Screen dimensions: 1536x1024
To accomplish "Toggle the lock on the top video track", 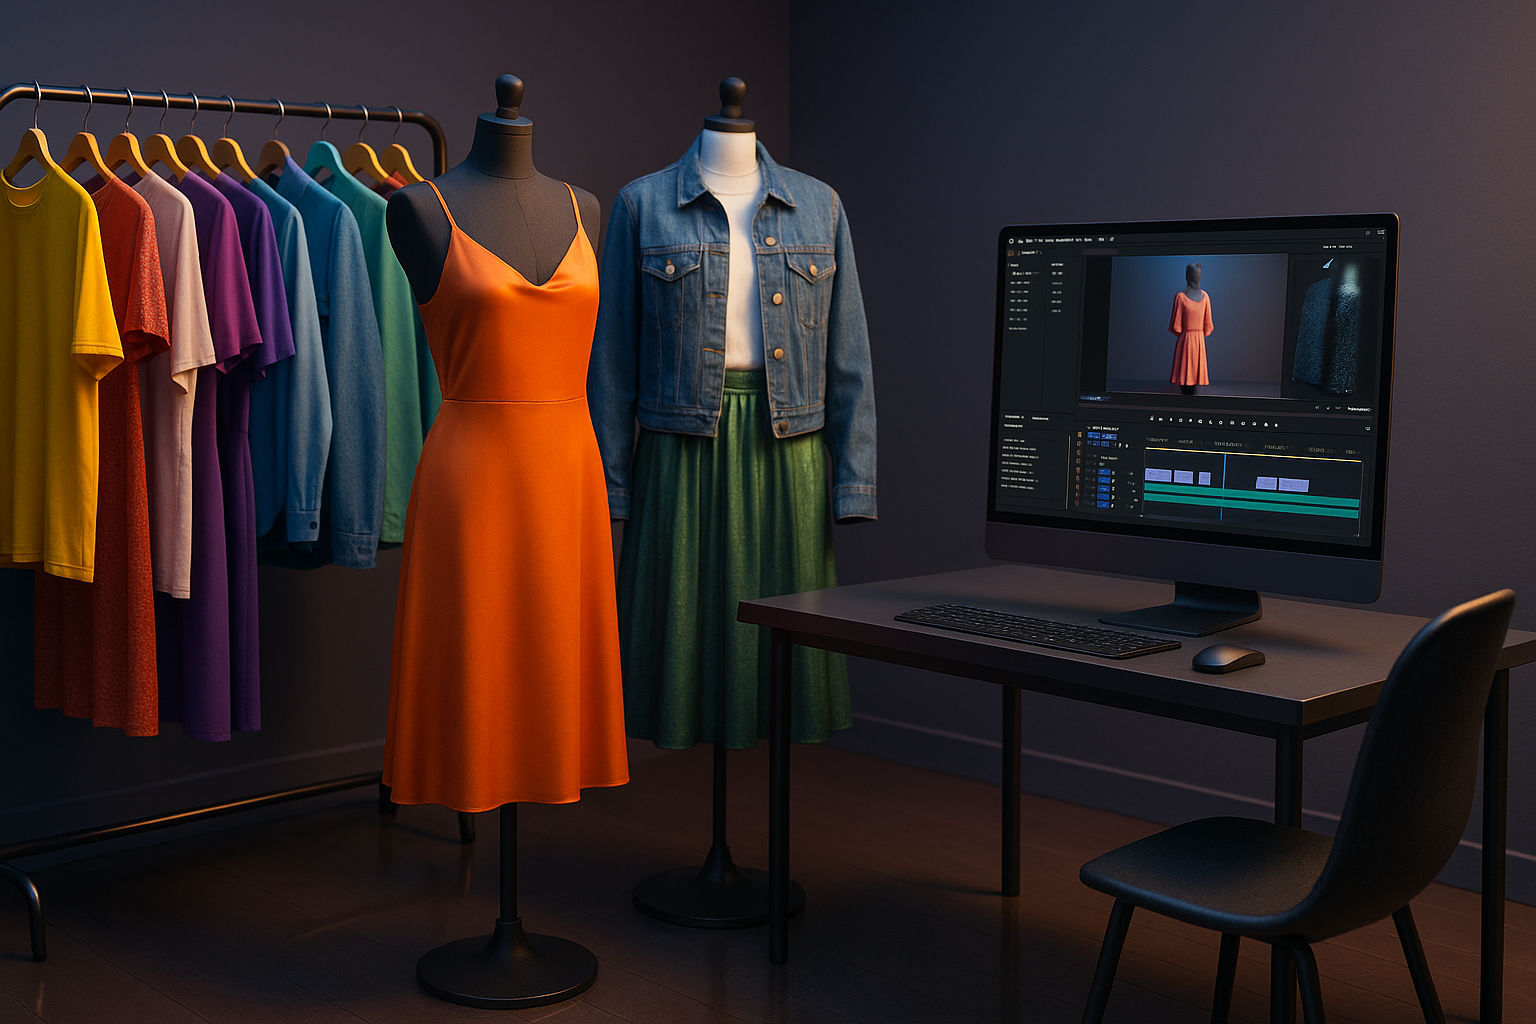I will coord(1112,472).
